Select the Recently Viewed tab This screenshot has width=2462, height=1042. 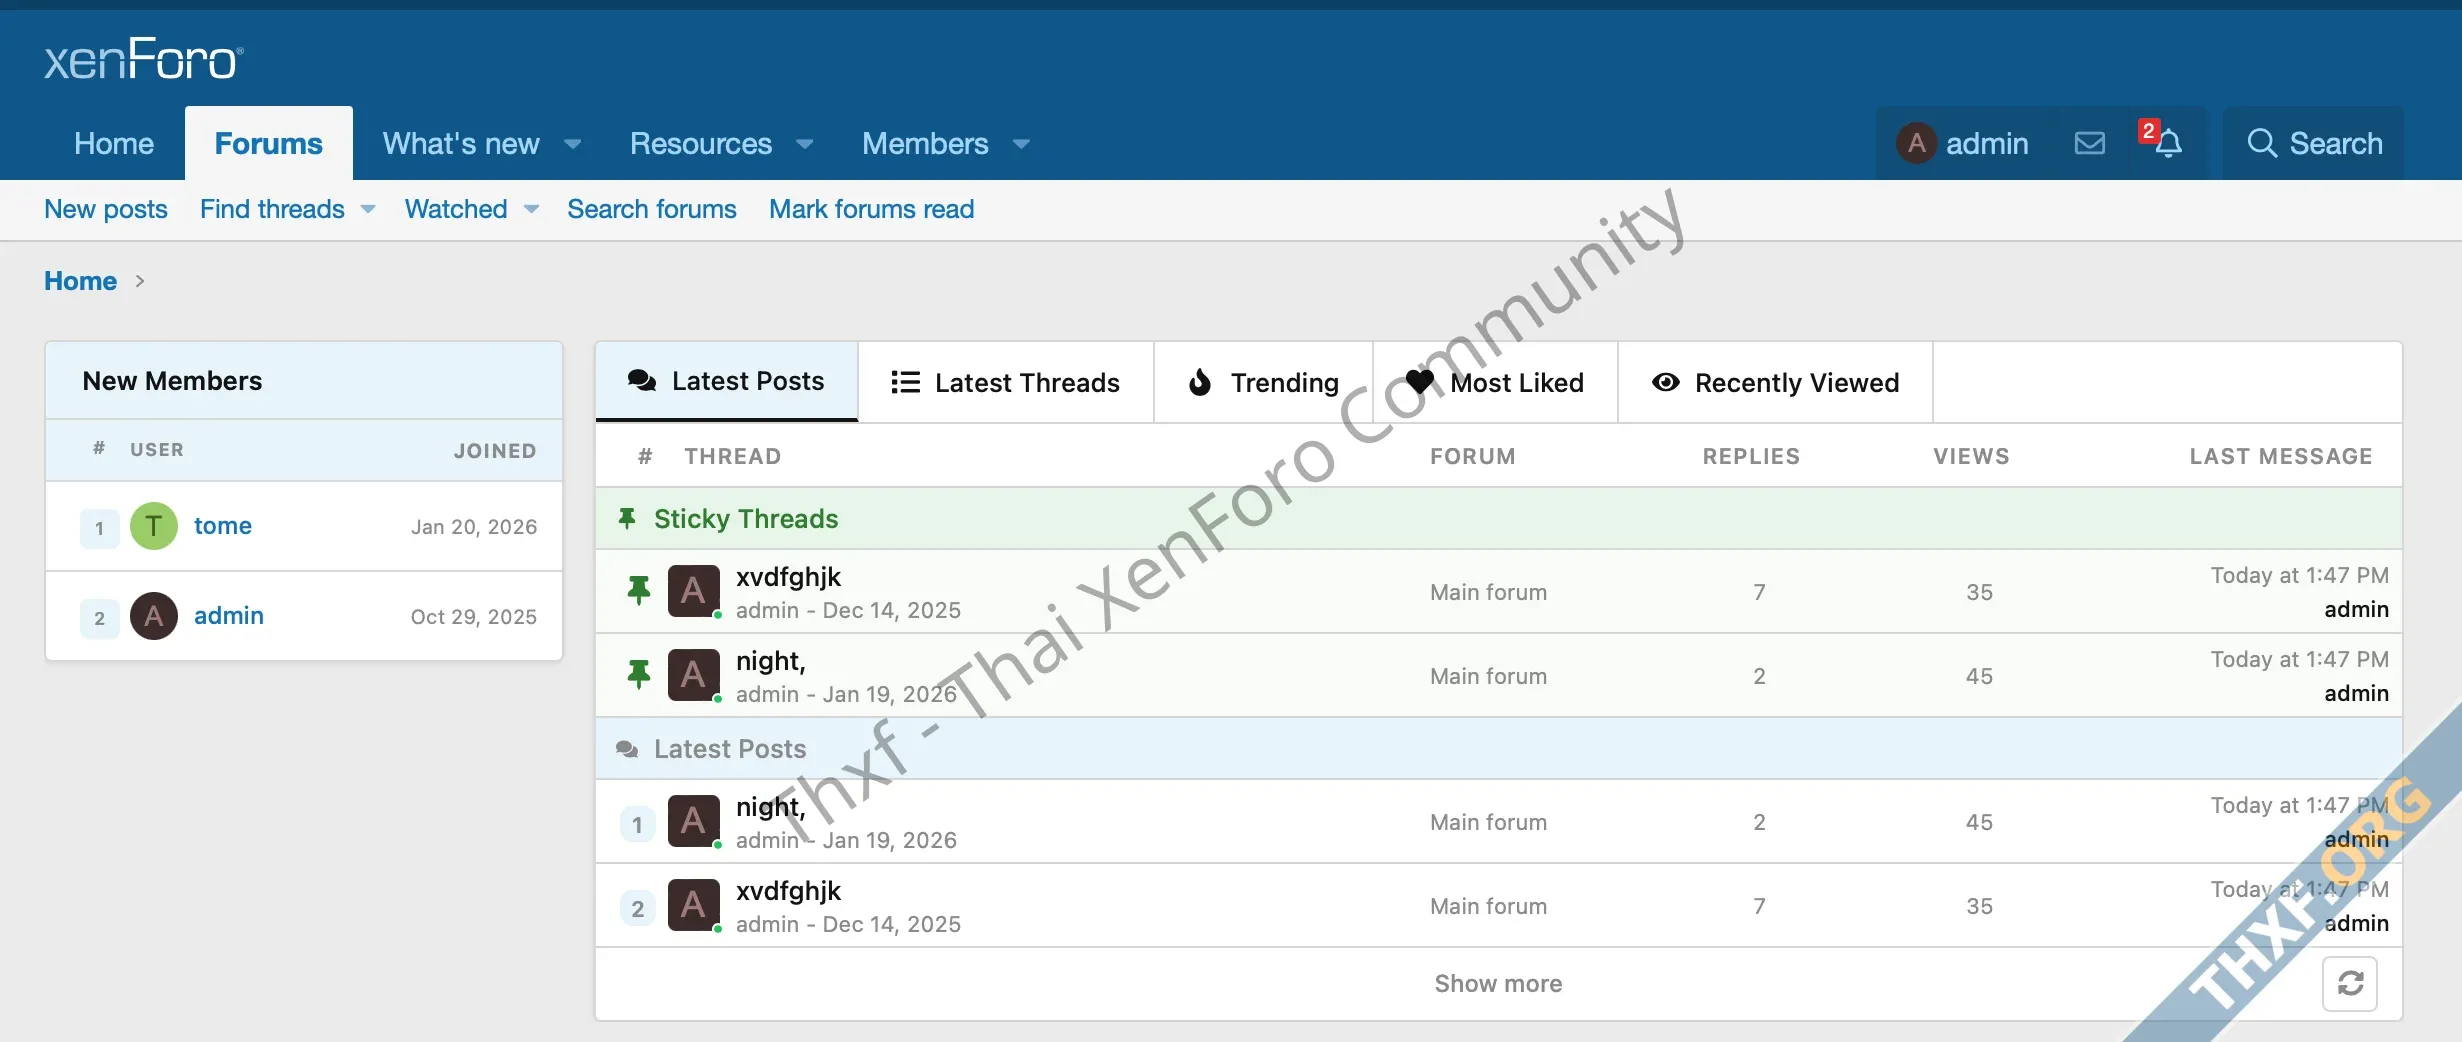(x=1775, y=383)
